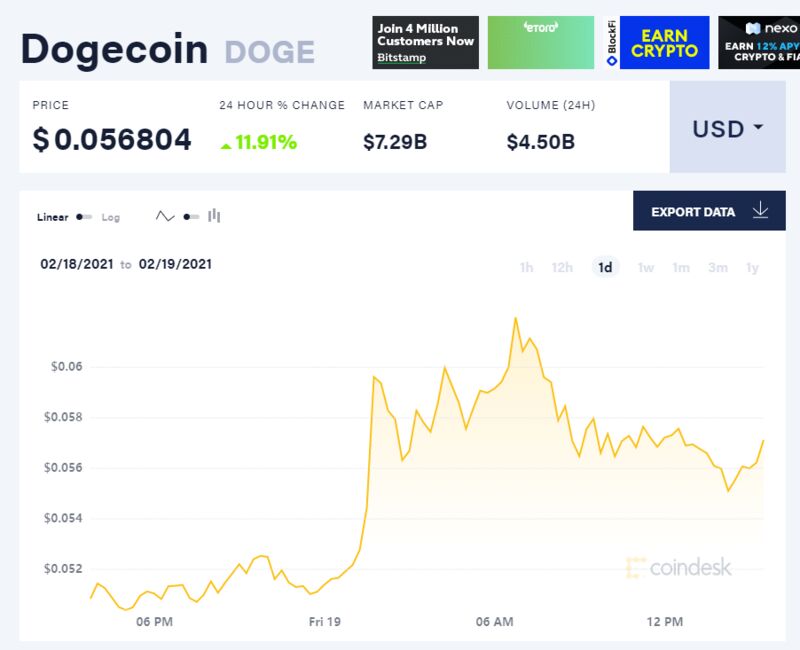Screen dimensions: 800x650
Task: Switch to the 1w time range
Action: tap(645, 267)
